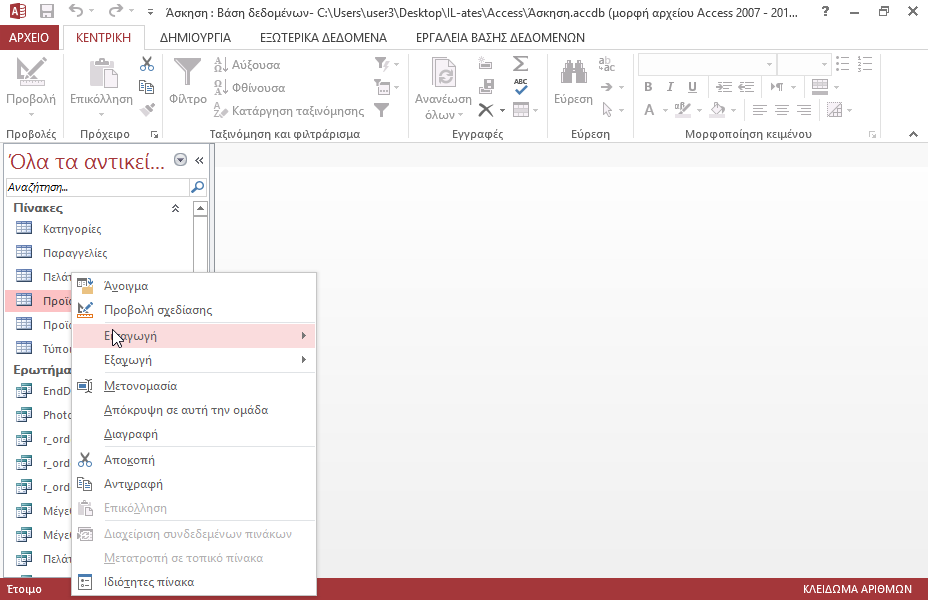Click the scissors cut icon in Πρόχειρο group
Viewport: 928px width, 600px height.
147,64
